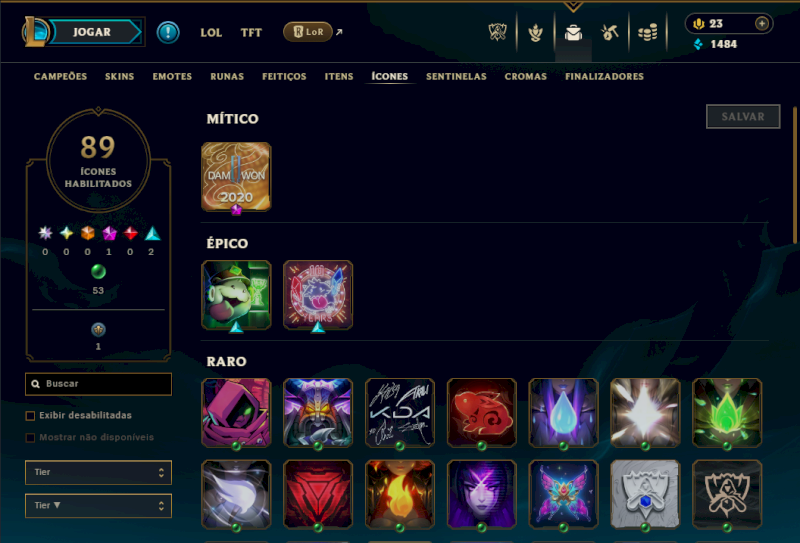Expand the top center downward chevron
The height and width of the screenshot is (543, 800).
(x=573, y=7)
